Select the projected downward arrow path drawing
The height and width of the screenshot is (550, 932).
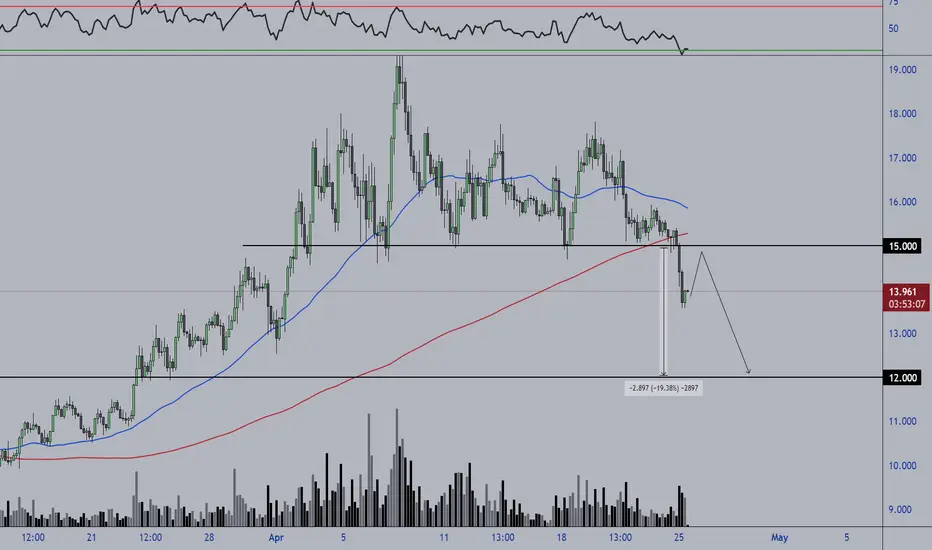[725, 312]
